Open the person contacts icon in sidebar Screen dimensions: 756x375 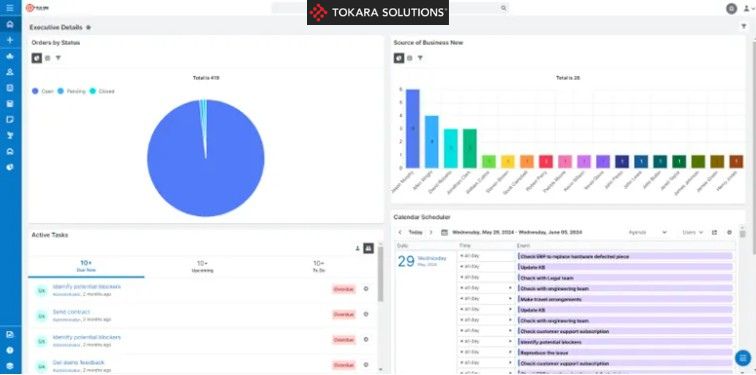click(x=10, y=72)
